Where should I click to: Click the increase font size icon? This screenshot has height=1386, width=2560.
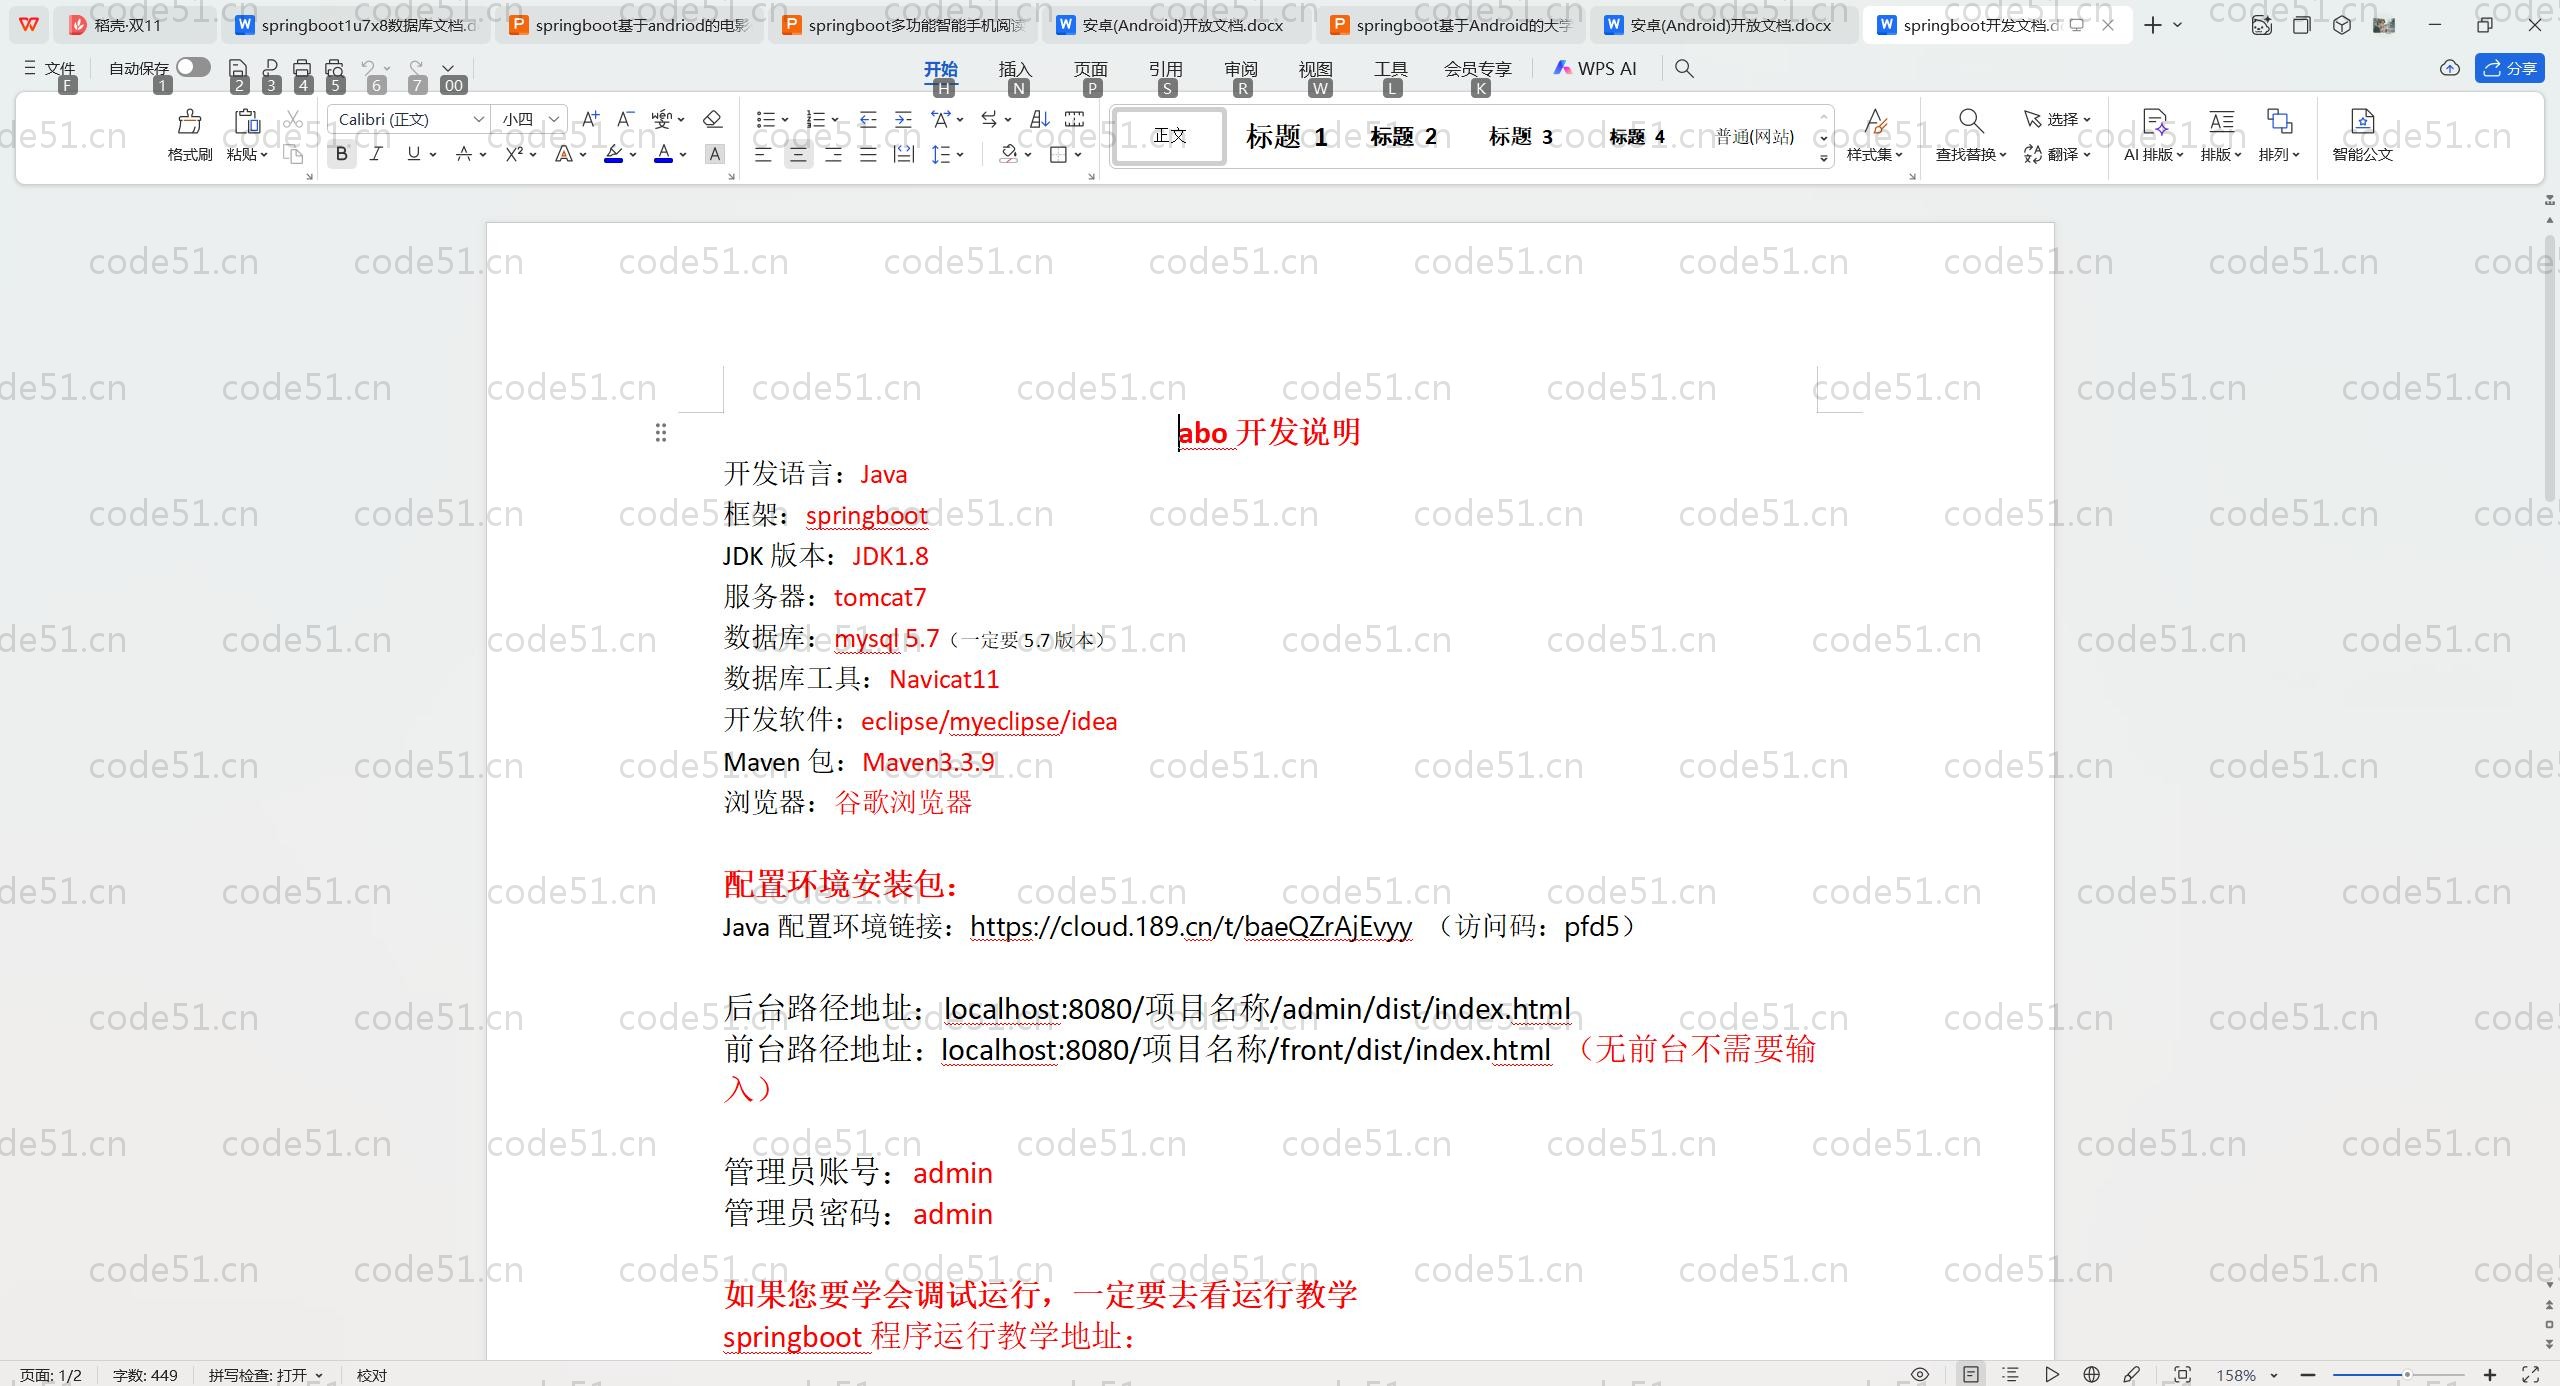point(590,119)
